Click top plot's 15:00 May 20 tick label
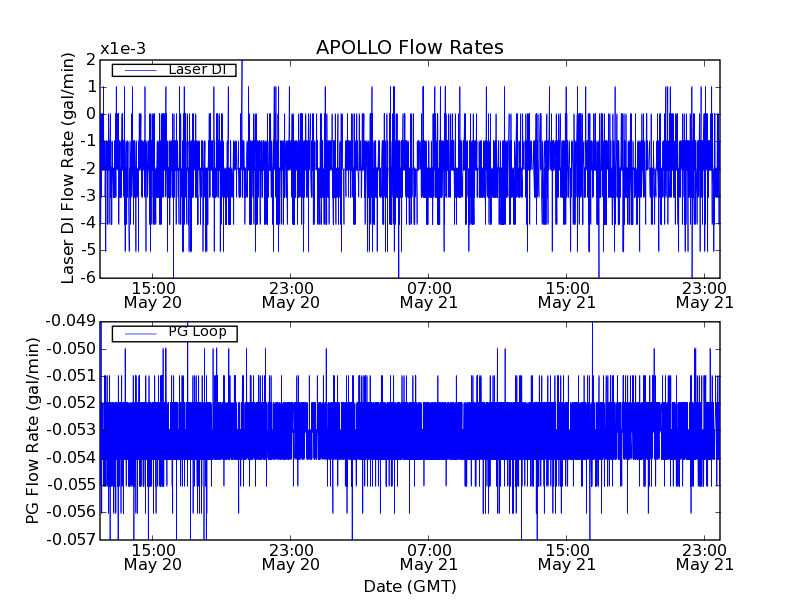Viewport: 800px width, 600px height. pos(152,294)
